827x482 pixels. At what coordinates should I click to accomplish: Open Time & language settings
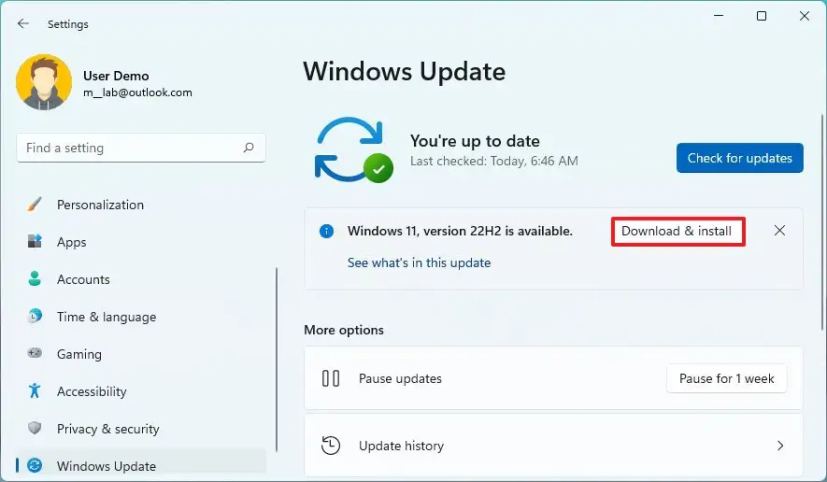click(107, 317)
